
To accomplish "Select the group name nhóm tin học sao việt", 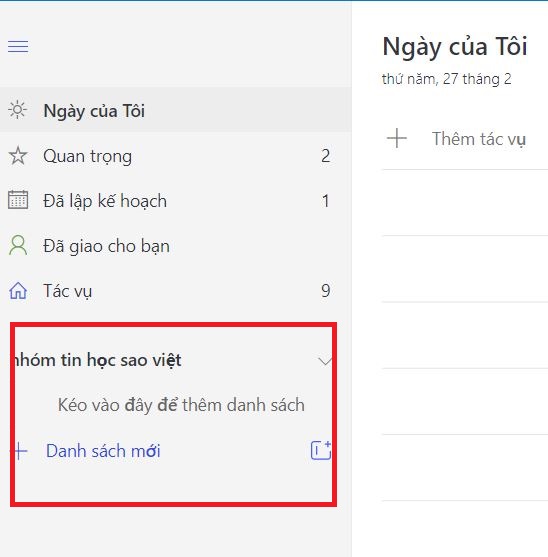I will click(97, 360).
